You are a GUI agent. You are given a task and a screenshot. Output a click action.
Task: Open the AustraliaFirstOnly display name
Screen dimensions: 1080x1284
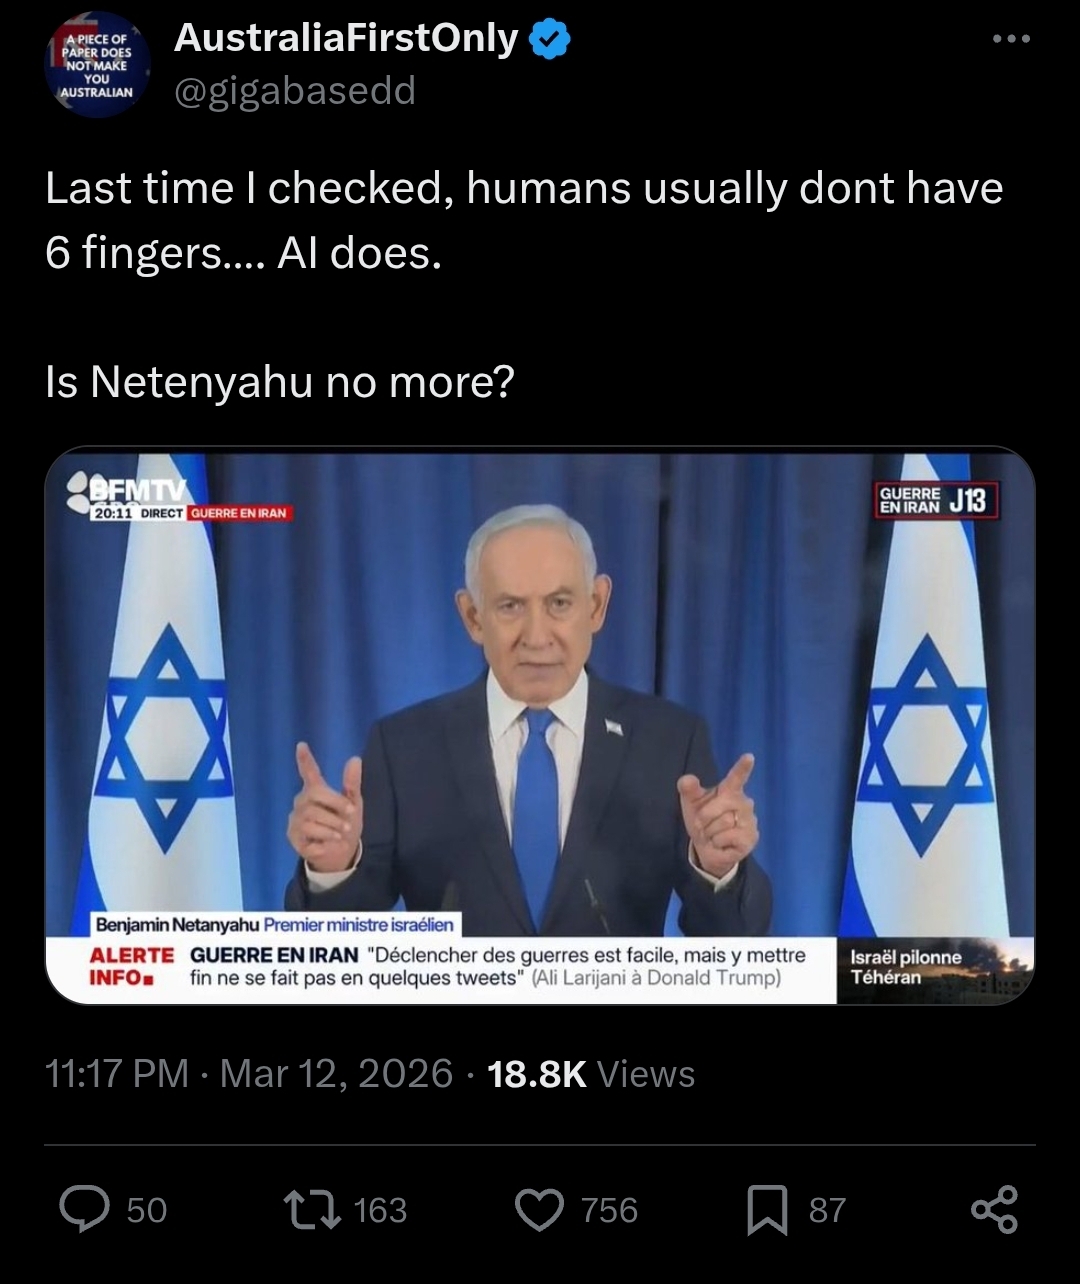tap(346, 38)
